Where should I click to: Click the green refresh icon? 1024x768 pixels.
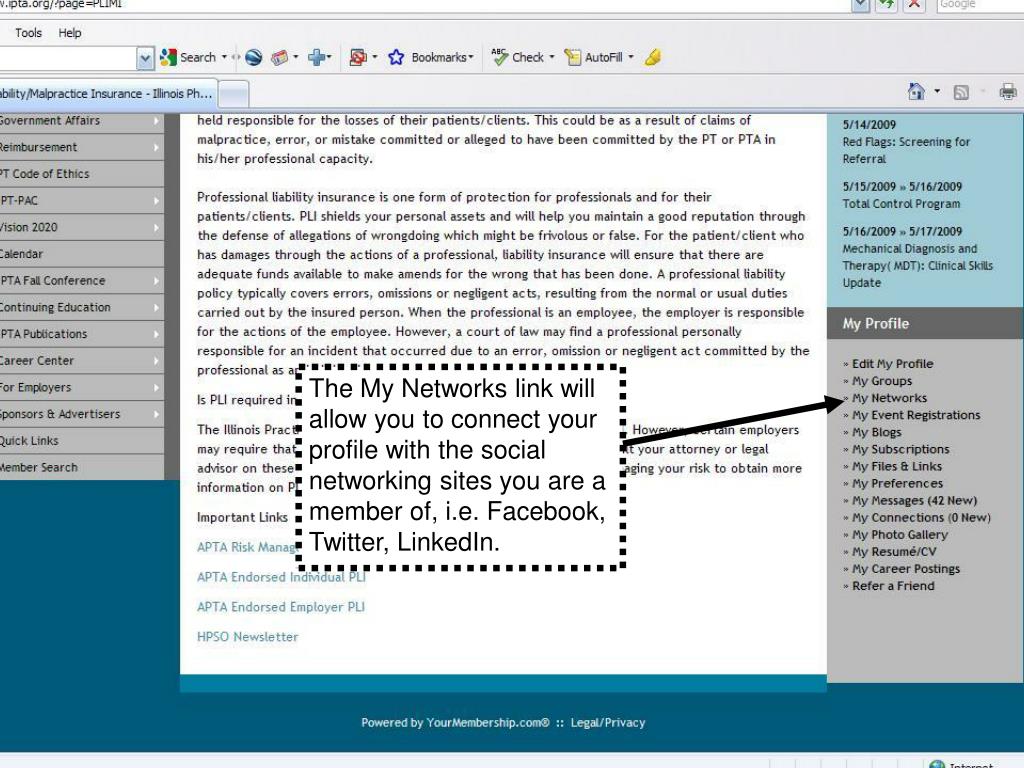886,5
